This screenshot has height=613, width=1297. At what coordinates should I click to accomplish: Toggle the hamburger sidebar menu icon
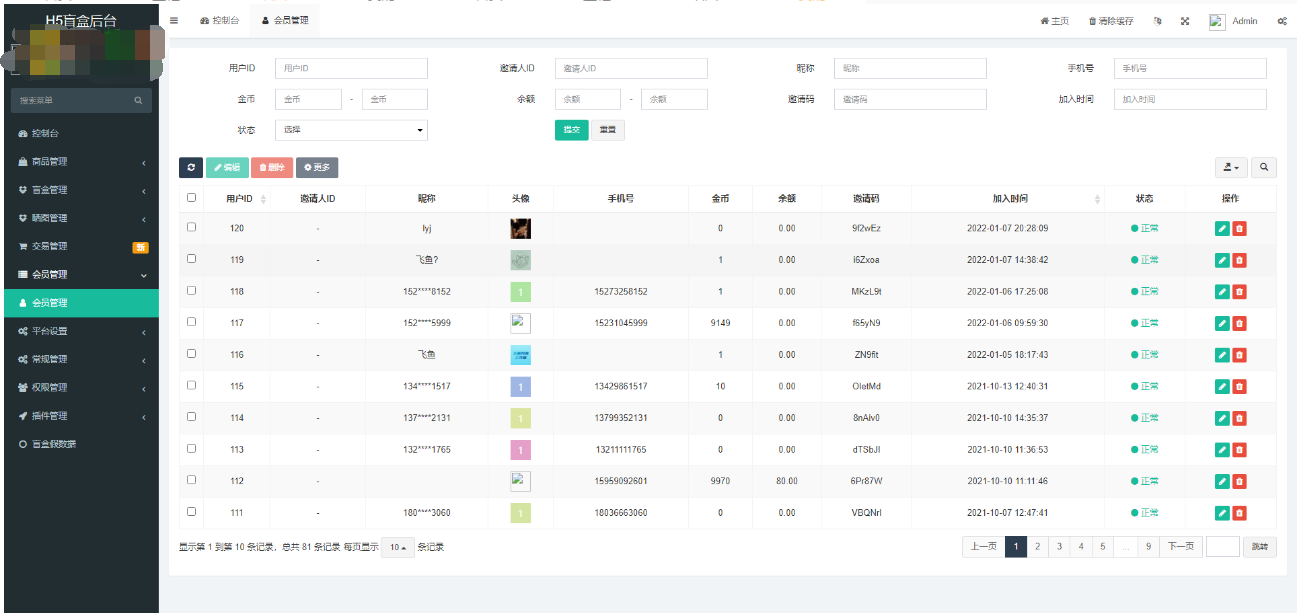click(x=174, y=21)
